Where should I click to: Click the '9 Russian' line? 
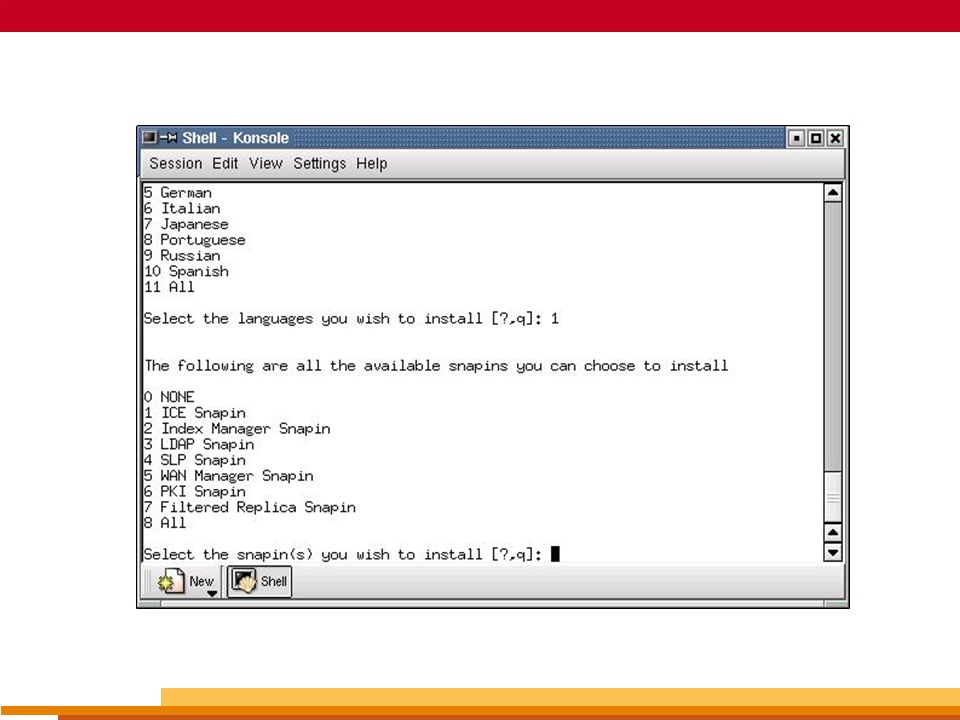[182, 256]
